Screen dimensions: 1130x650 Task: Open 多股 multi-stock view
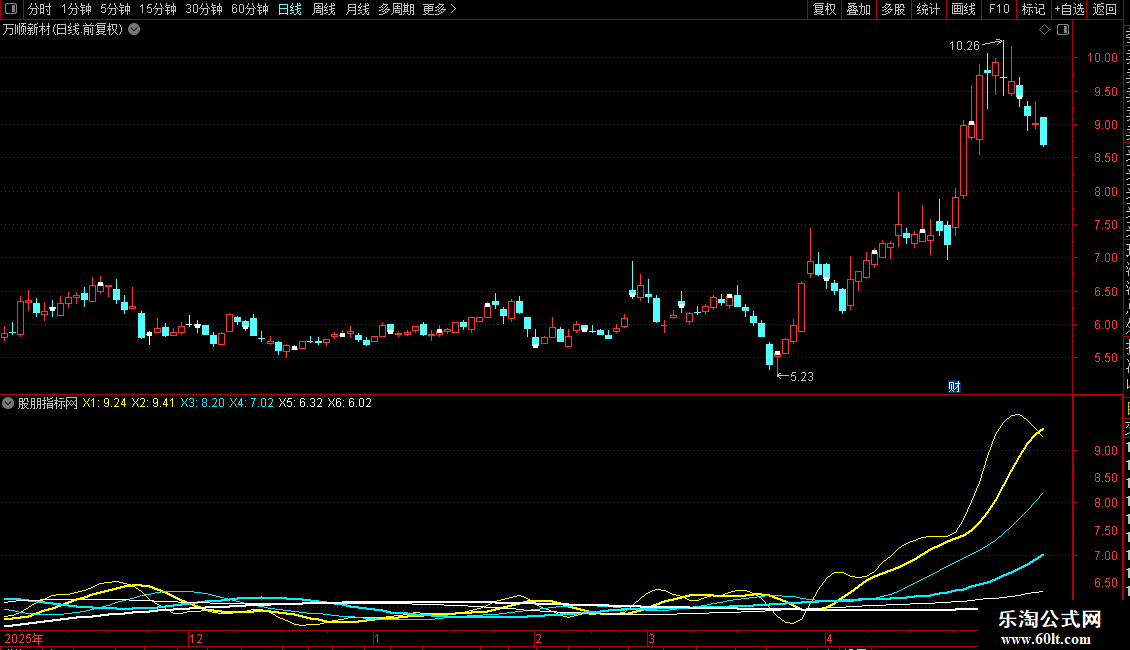(893, 9)
